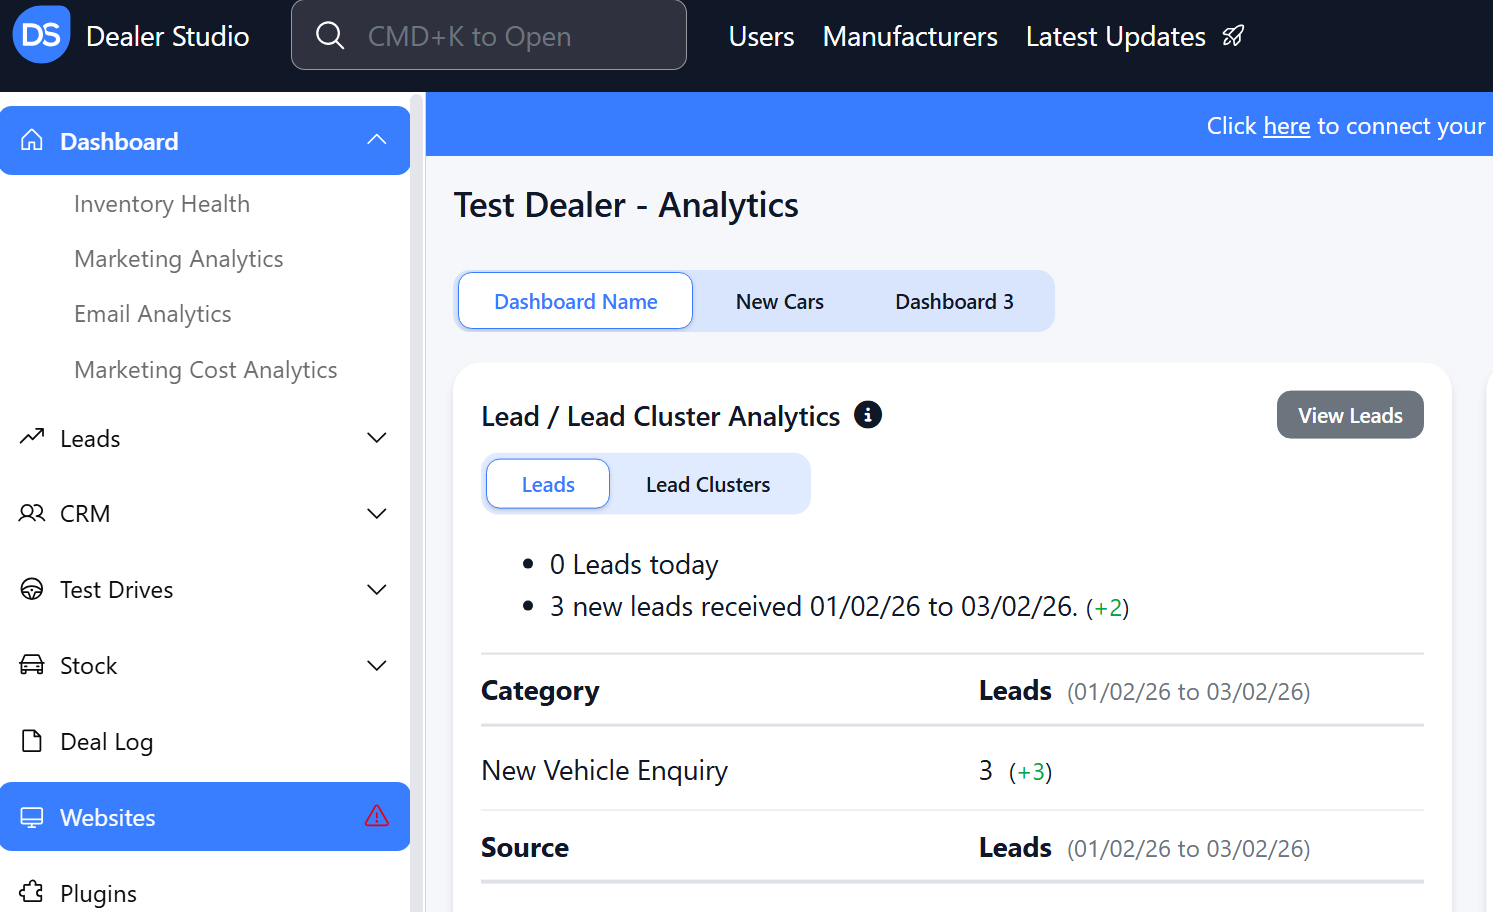Expand the Test Drives sidebar section

377,590
